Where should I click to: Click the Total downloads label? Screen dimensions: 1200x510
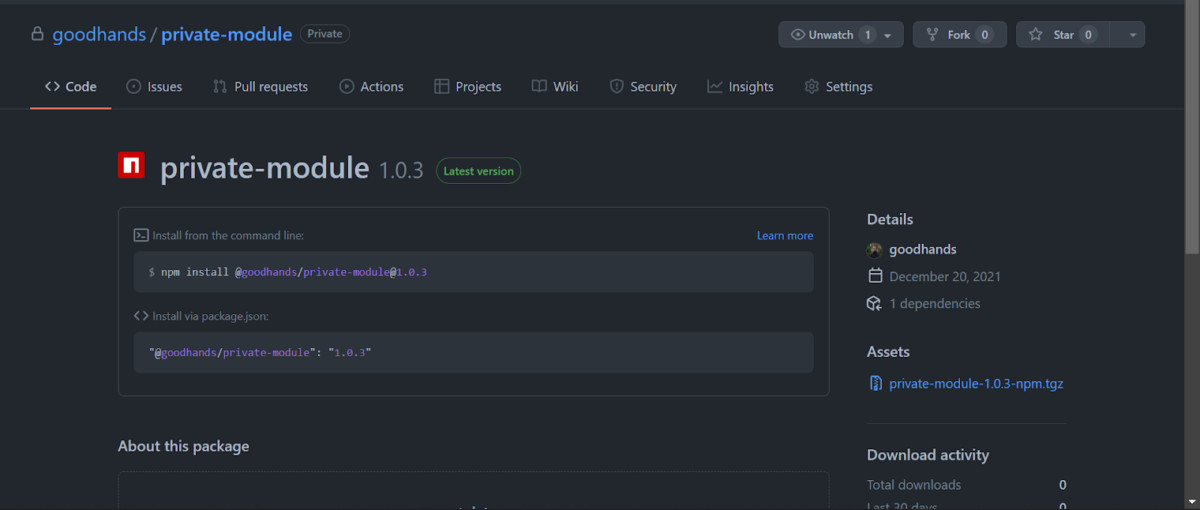click(914, 485)
